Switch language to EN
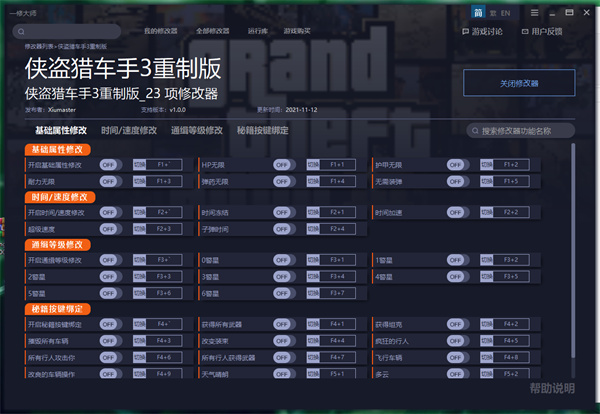Screen dimensions: 600x414 505,13
